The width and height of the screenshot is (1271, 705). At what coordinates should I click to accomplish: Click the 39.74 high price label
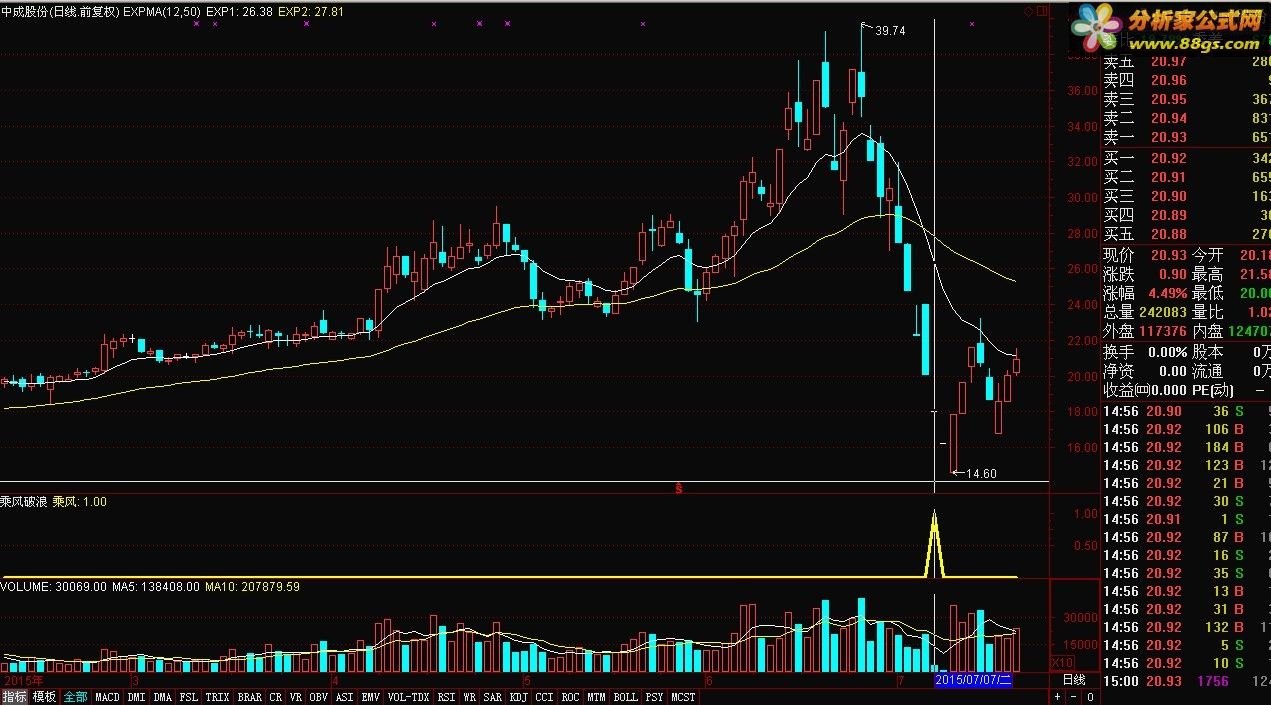(890, 31)
